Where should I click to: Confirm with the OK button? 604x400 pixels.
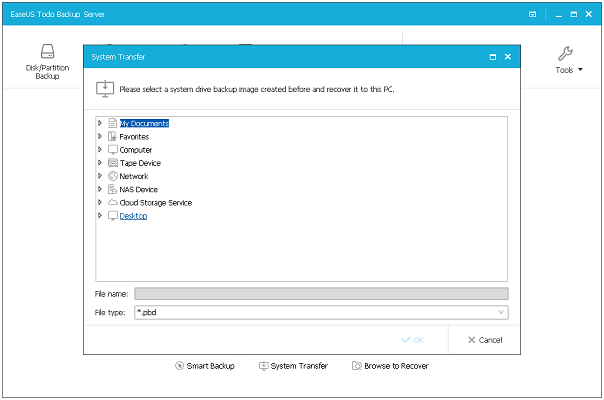(412, 340)
